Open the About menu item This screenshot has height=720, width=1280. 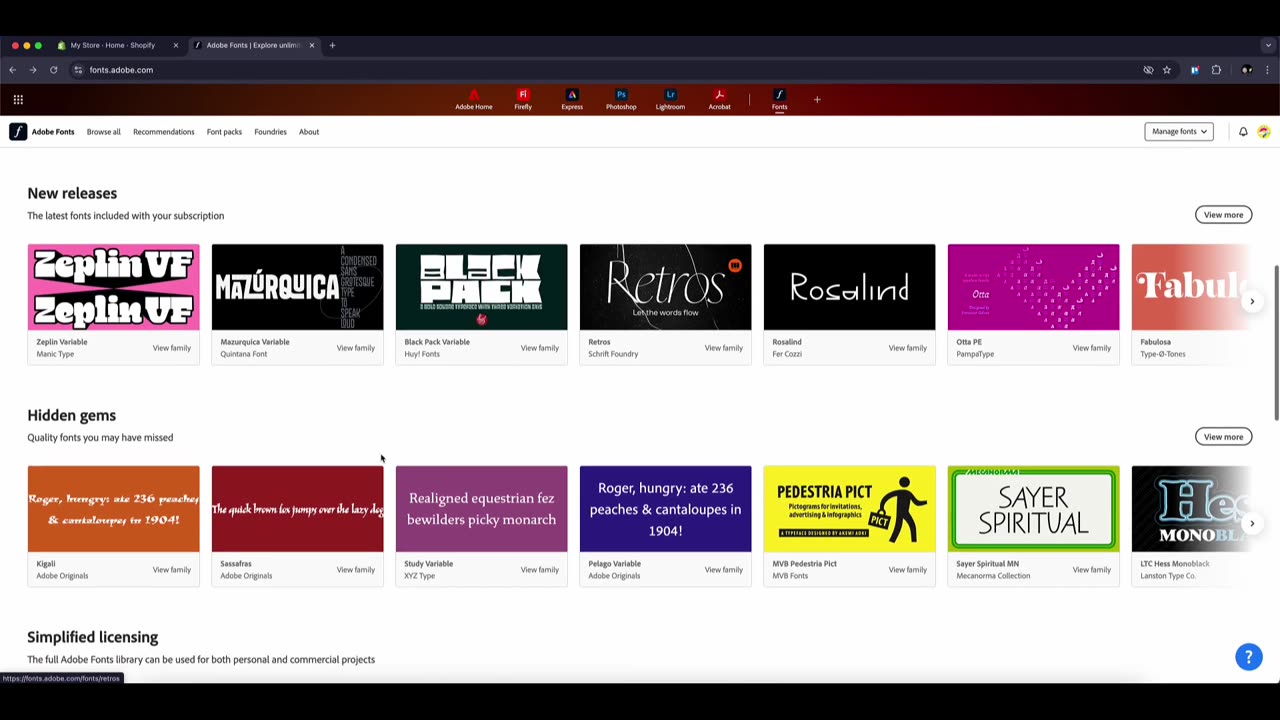click(x=309, y=132)
